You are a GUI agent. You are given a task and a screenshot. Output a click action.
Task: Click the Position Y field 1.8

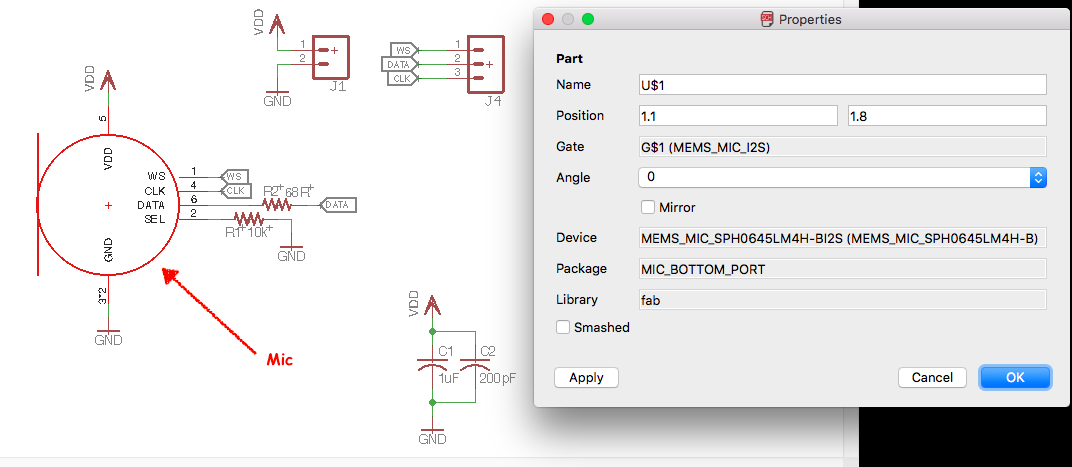point(947,116)
